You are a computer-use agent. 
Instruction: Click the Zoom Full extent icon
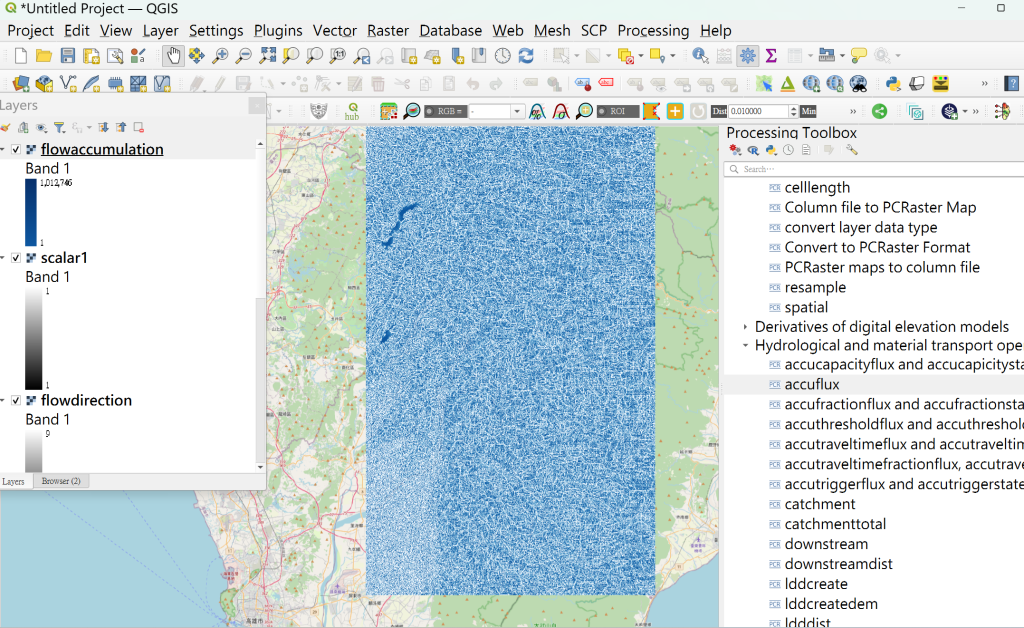[x=267, y=55]
